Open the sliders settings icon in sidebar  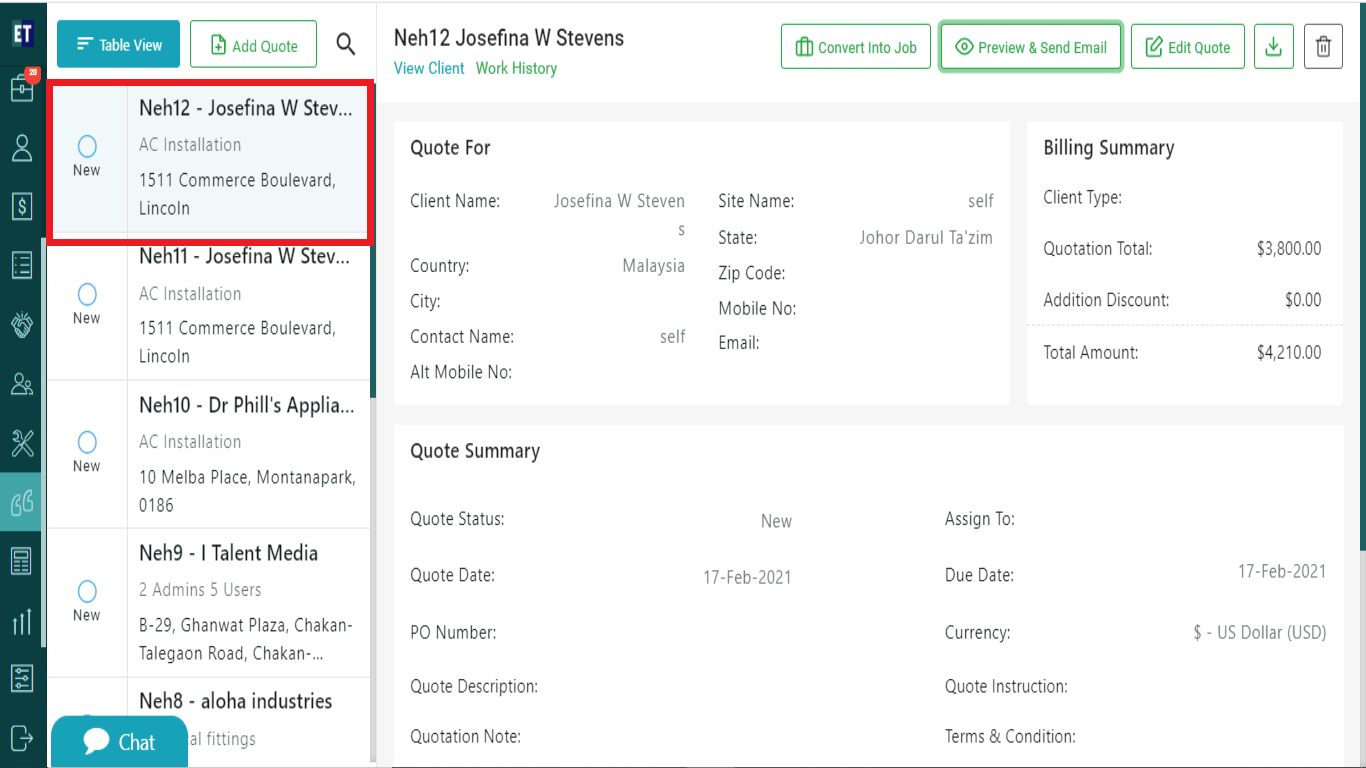pyautogui.click(x=22, y=679)
